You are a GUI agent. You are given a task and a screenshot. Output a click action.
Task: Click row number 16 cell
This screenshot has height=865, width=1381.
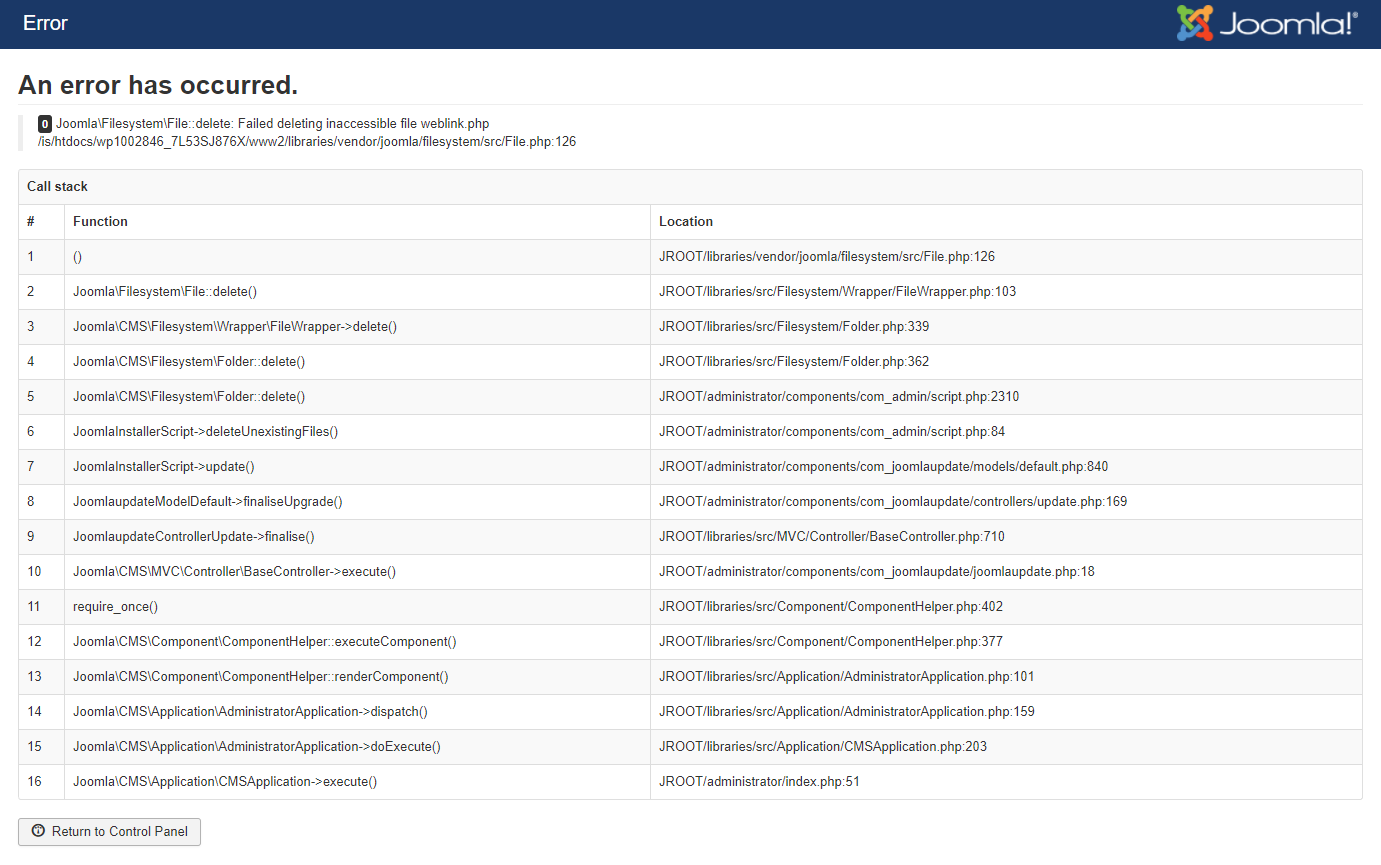(x=41, y=782)
